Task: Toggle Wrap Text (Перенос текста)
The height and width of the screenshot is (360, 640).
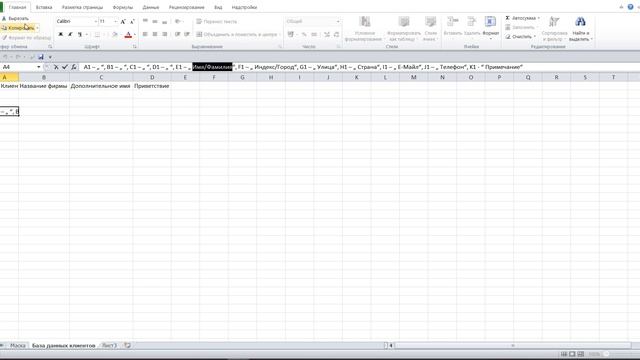Action: coord(216,21)
